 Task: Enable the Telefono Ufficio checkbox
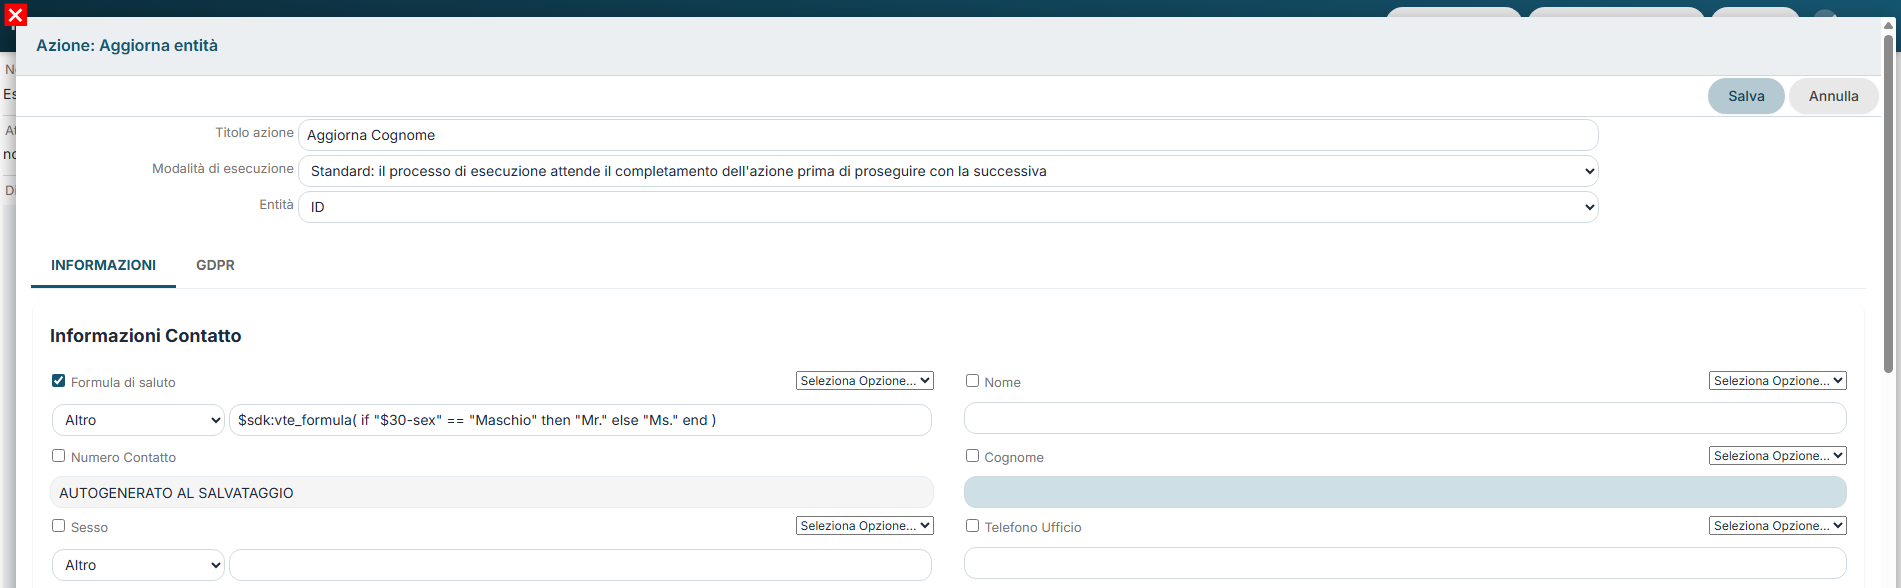[x=972, y=526]
